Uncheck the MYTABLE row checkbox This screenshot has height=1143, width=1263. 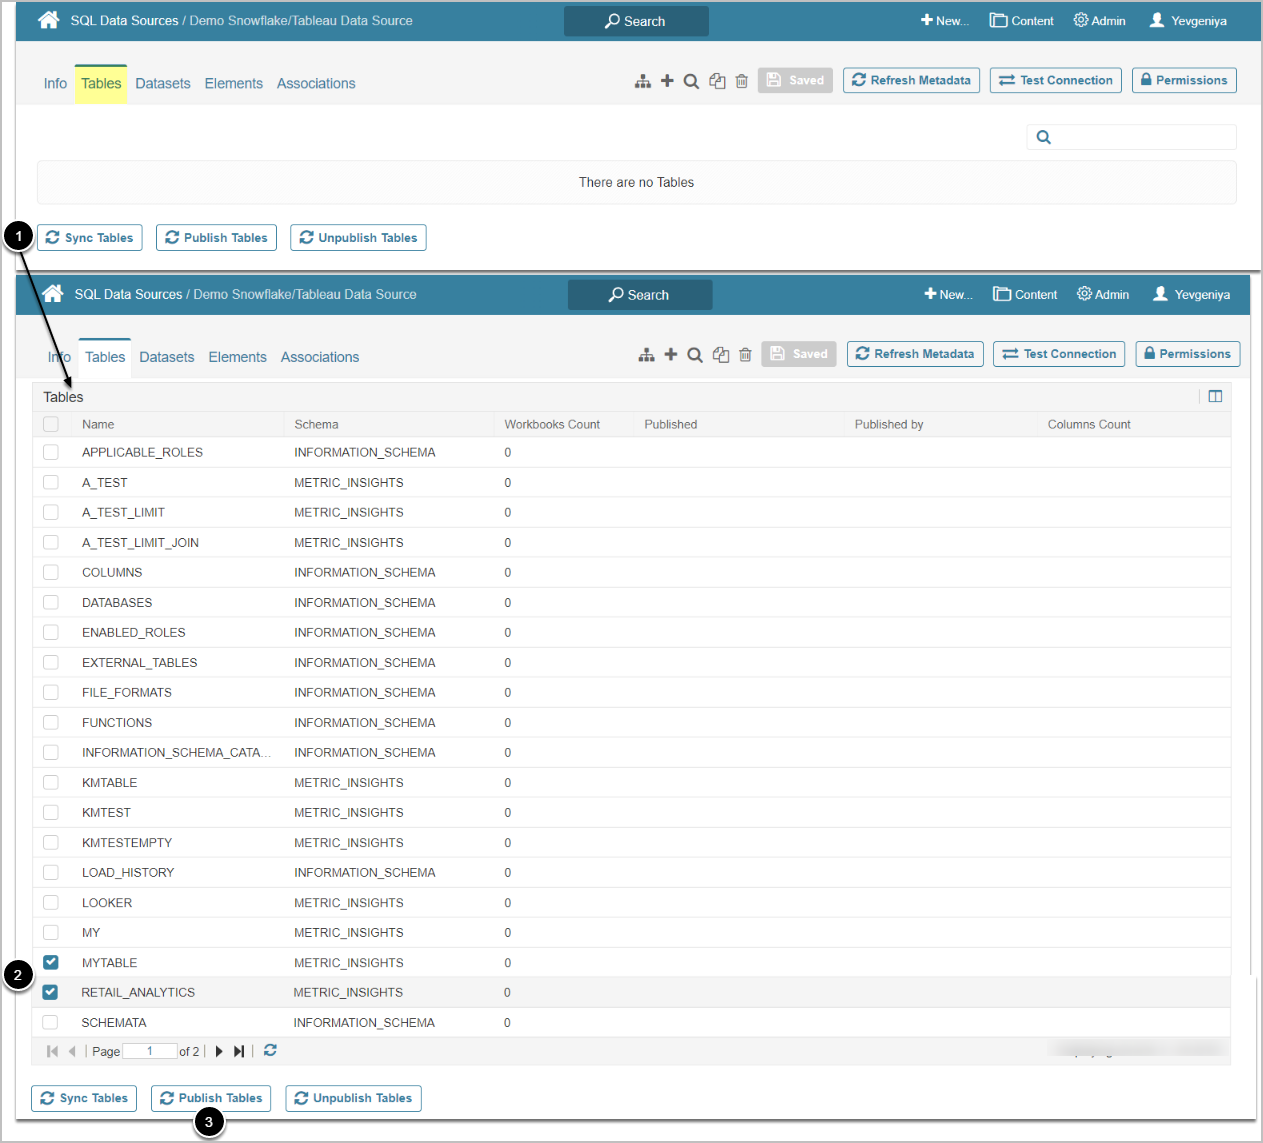(51, 962)
